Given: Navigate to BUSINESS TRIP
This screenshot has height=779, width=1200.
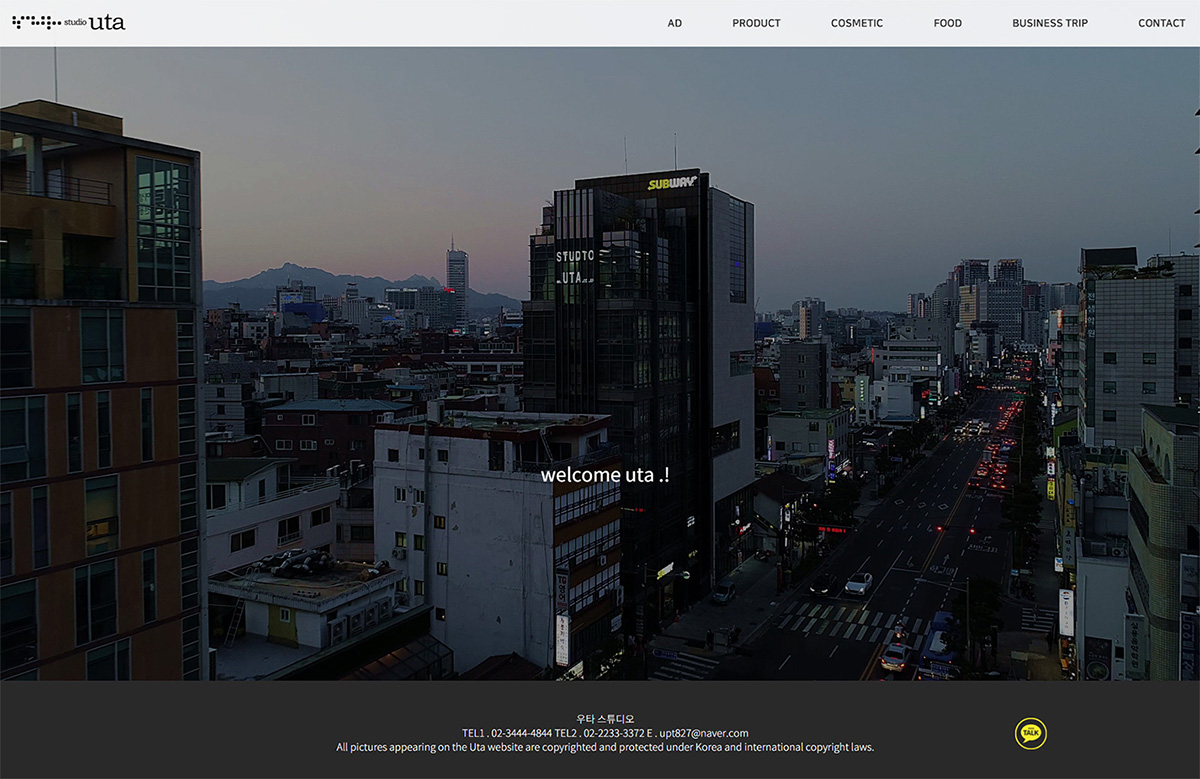Looking at the screenshot, I should [1050, 23].
